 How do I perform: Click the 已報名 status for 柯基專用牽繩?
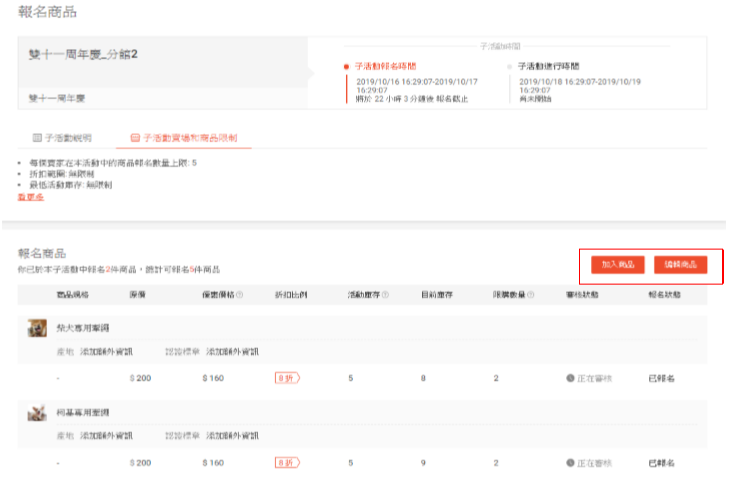[662, 463]
